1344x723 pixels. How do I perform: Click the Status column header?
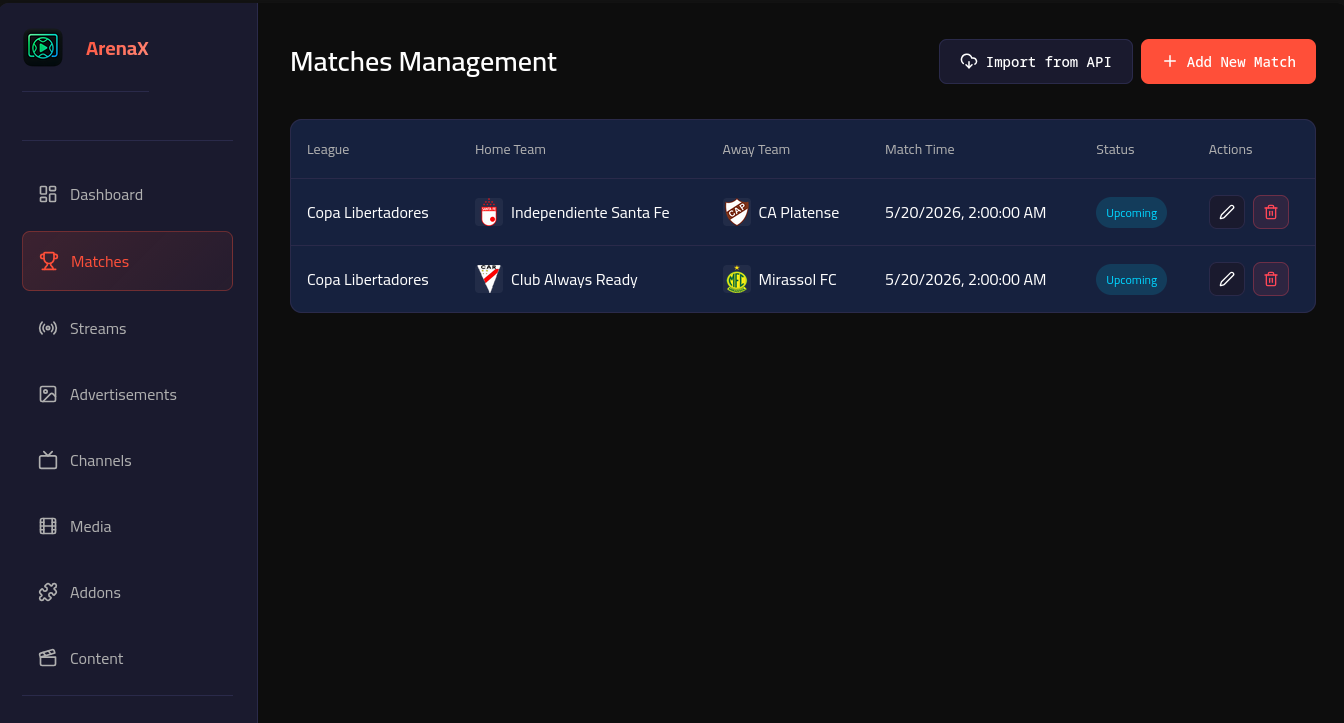click(1115, 149)
